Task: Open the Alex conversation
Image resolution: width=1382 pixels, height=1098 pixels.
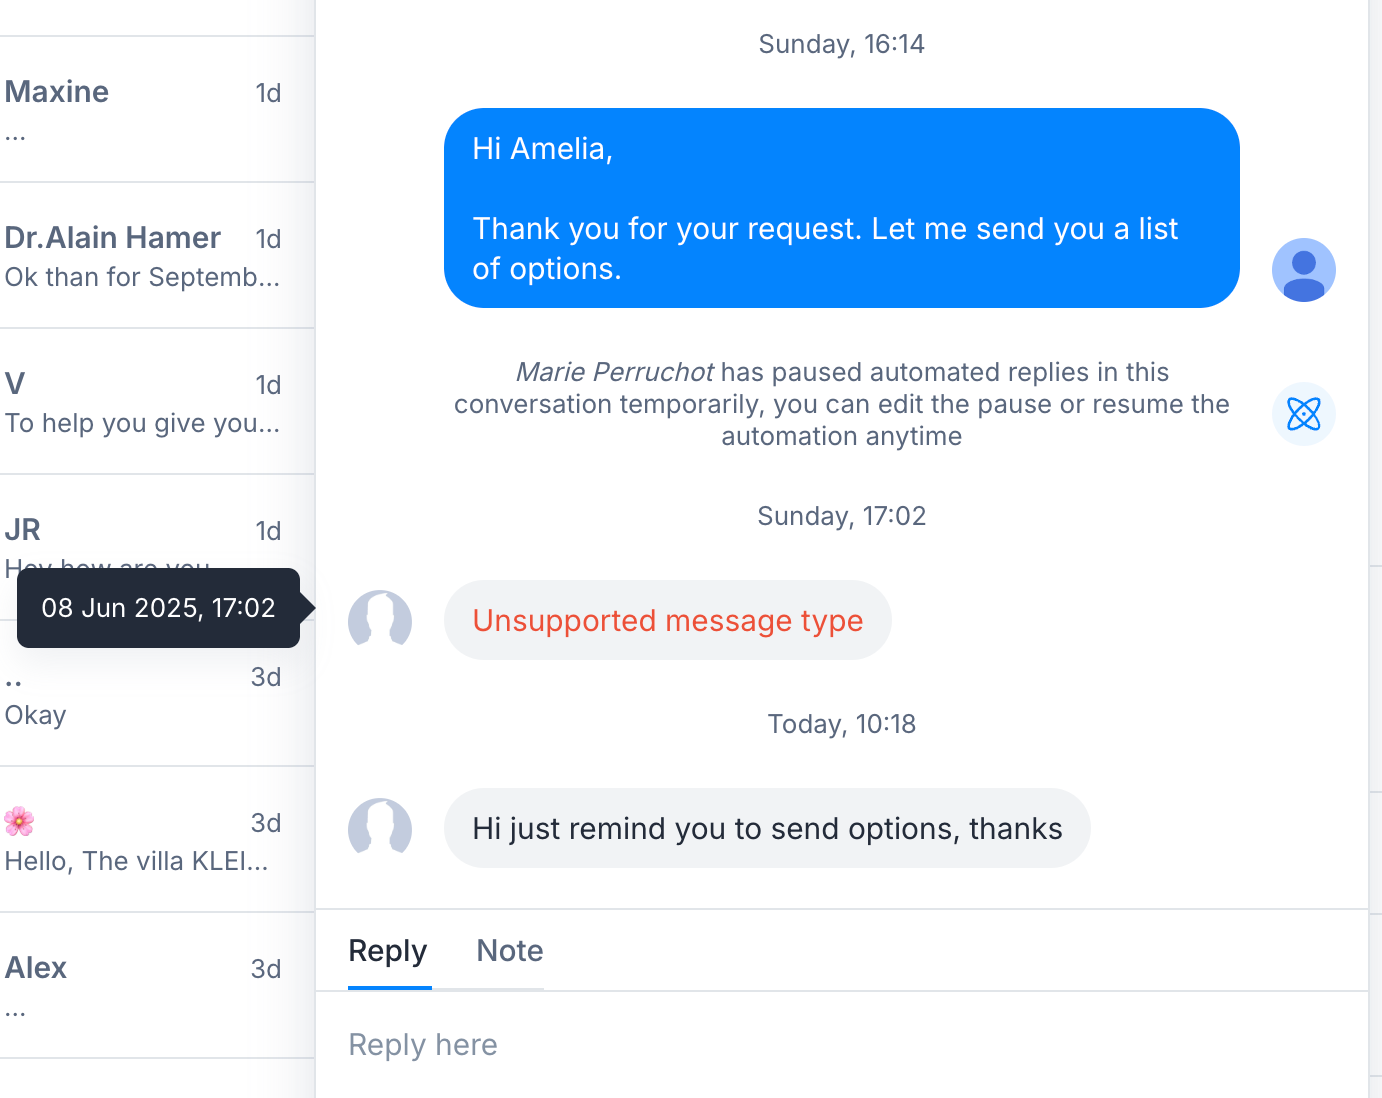Action: (x=157, y=986)
